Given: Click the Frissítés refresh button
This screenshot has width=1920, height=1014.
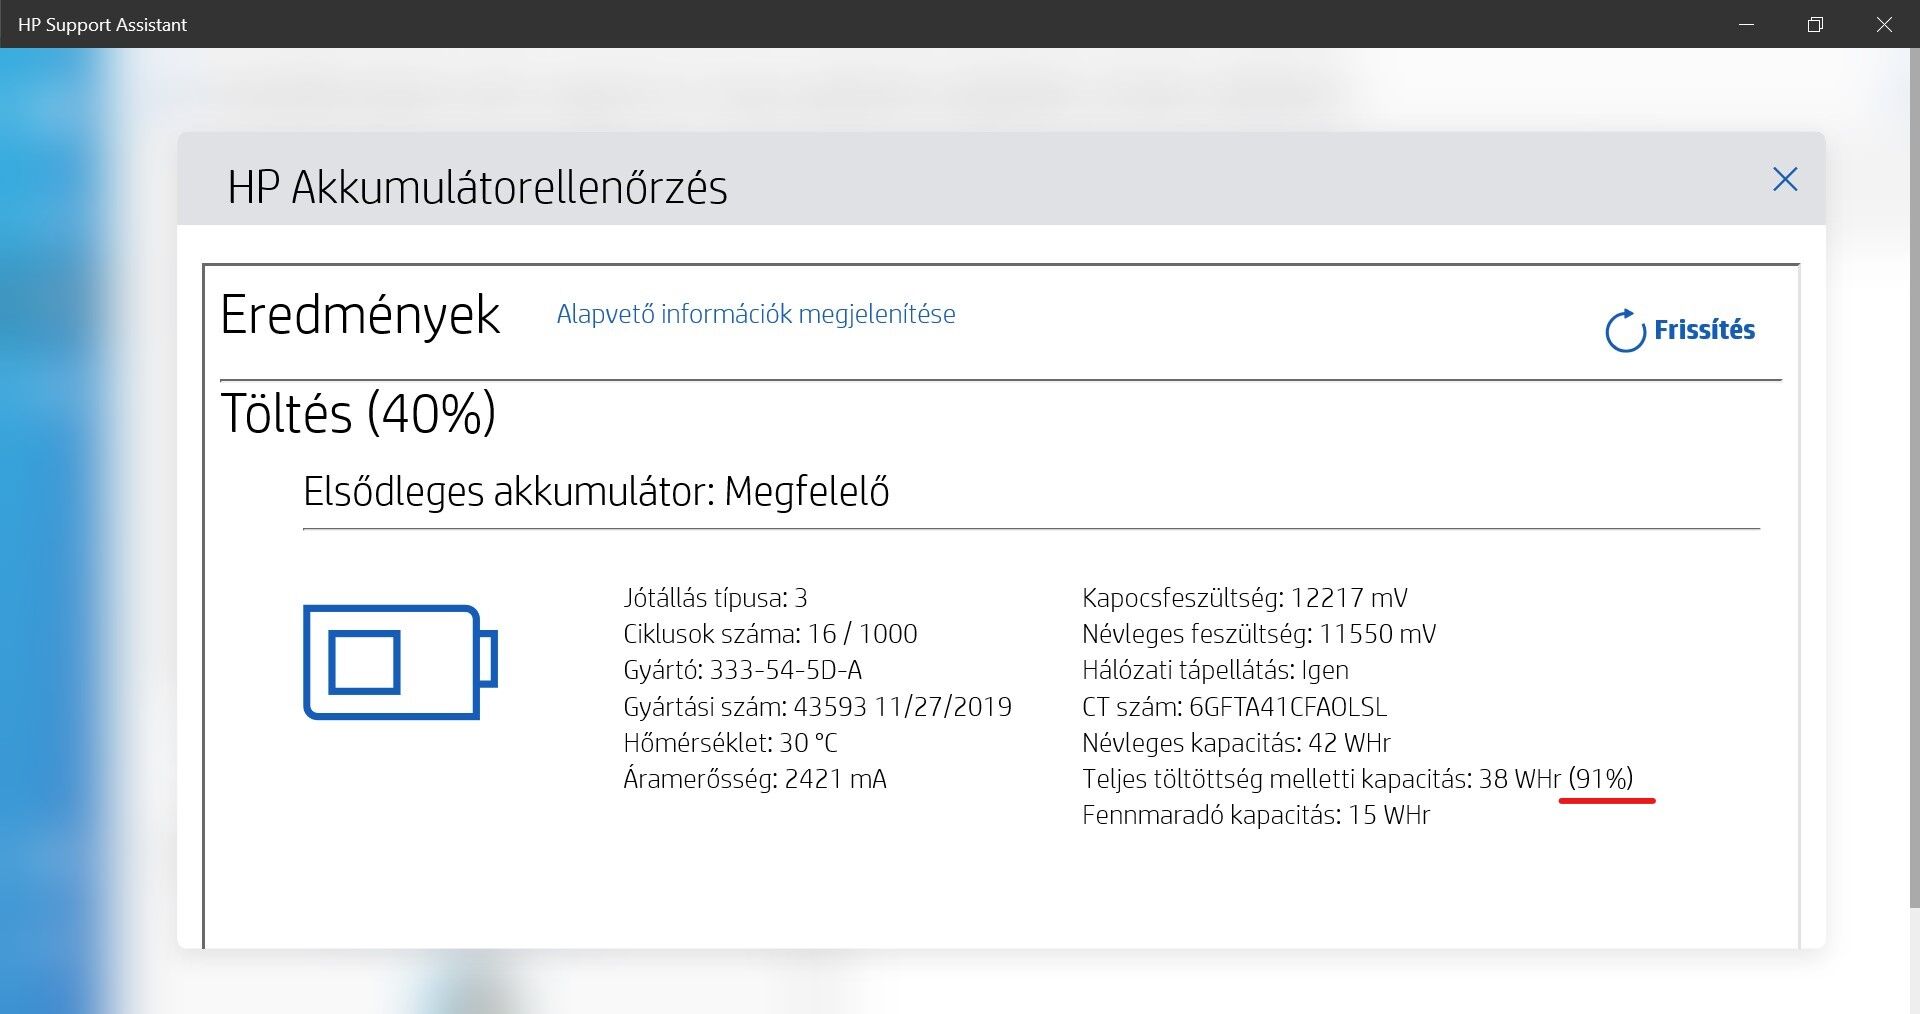Looking at the screenshot, I should point(1680,330).
